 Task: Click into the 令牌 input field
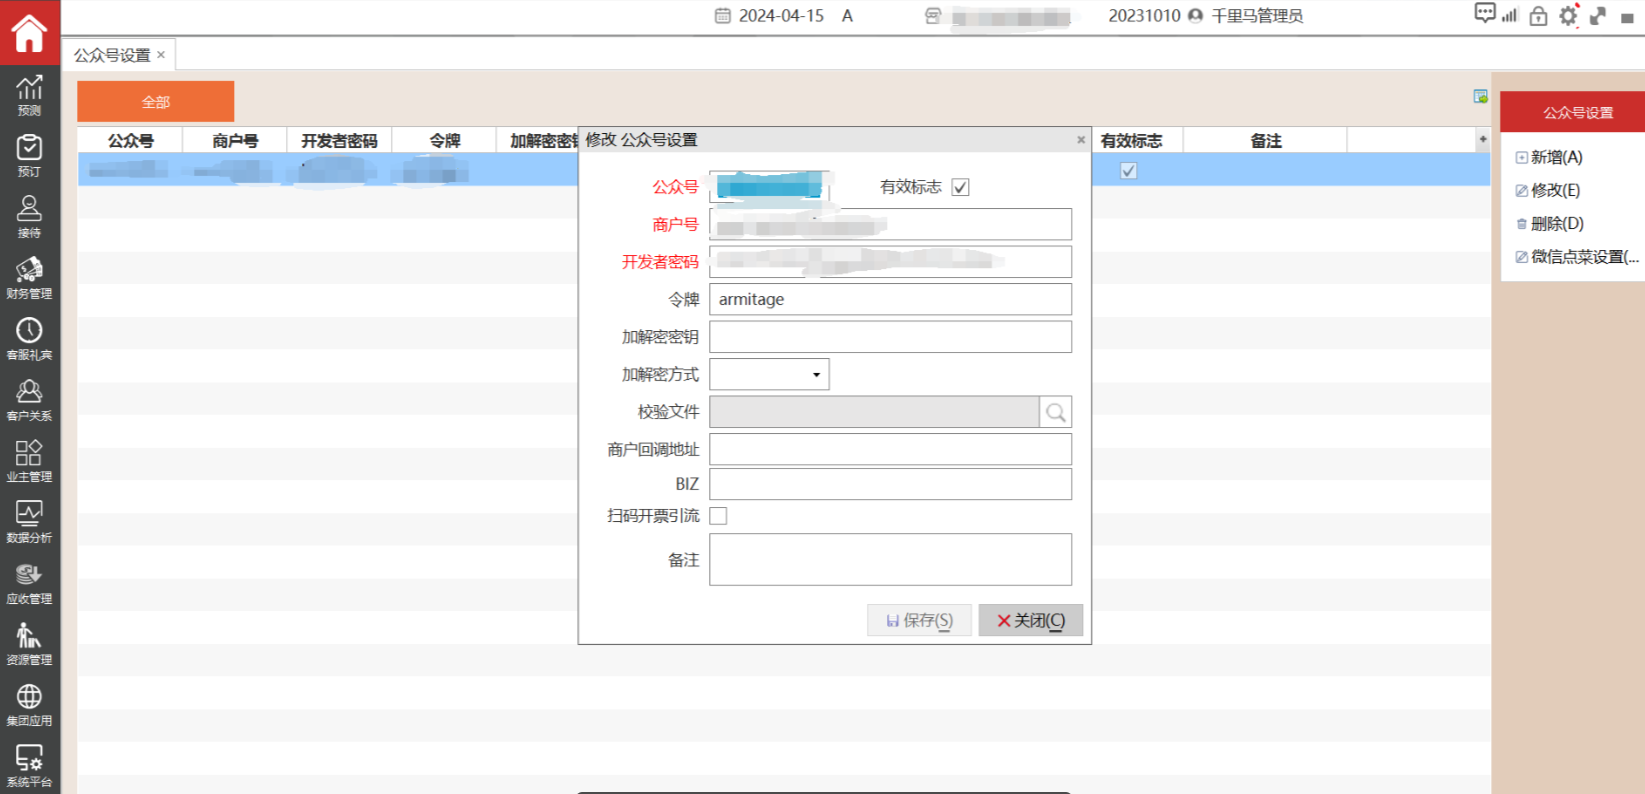pos(889,299)
